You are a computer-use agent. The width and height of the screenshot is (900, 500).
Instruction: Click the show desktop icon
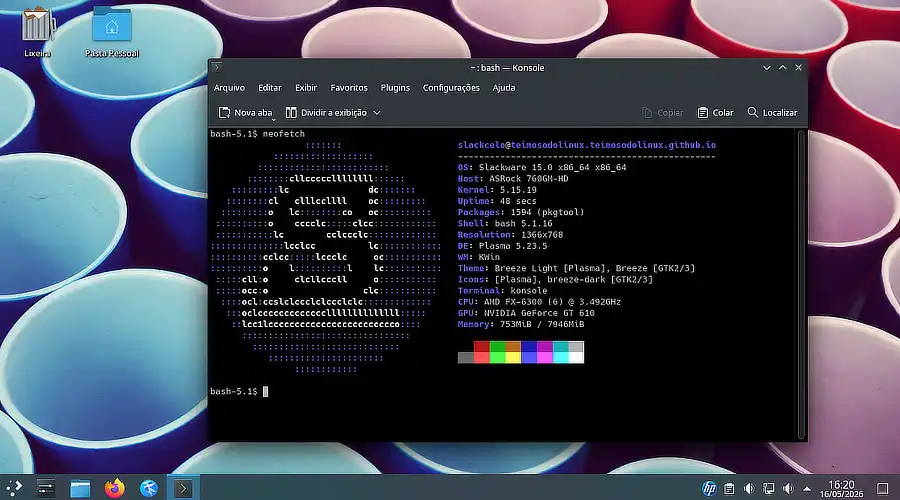[x=883, y=489]
